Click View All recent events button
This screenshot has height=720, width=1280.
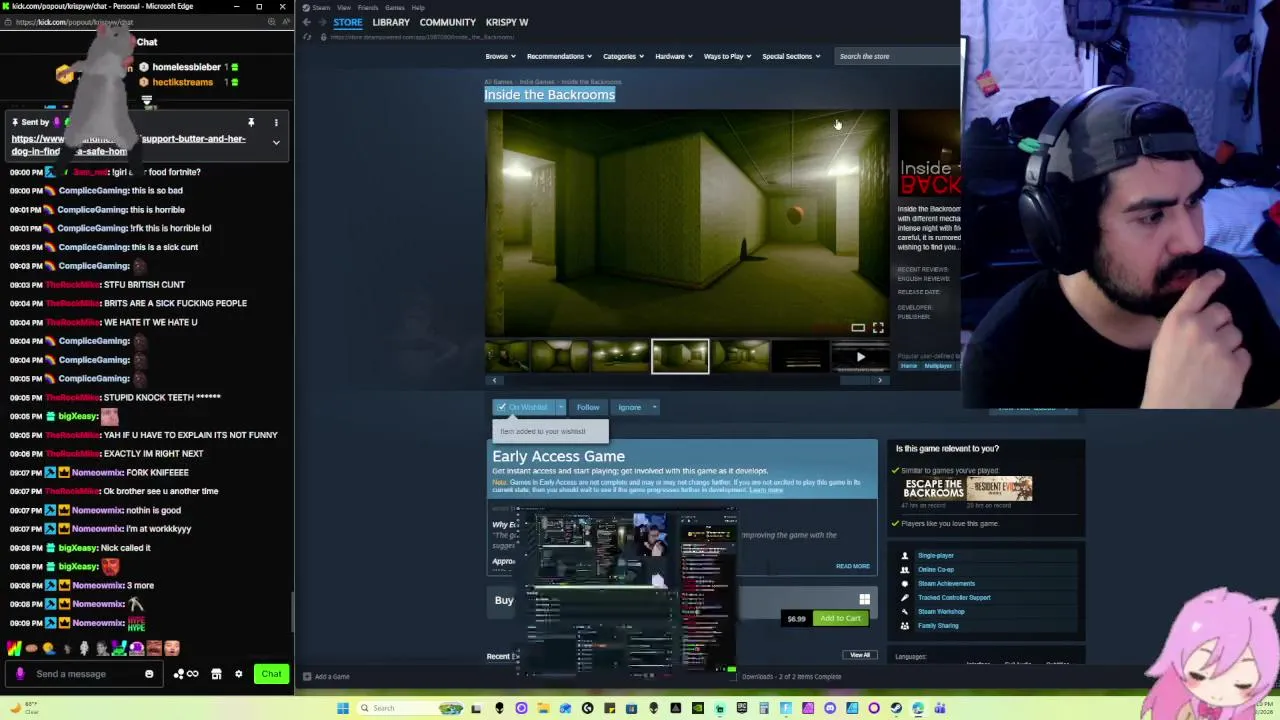tap(860, 655)
